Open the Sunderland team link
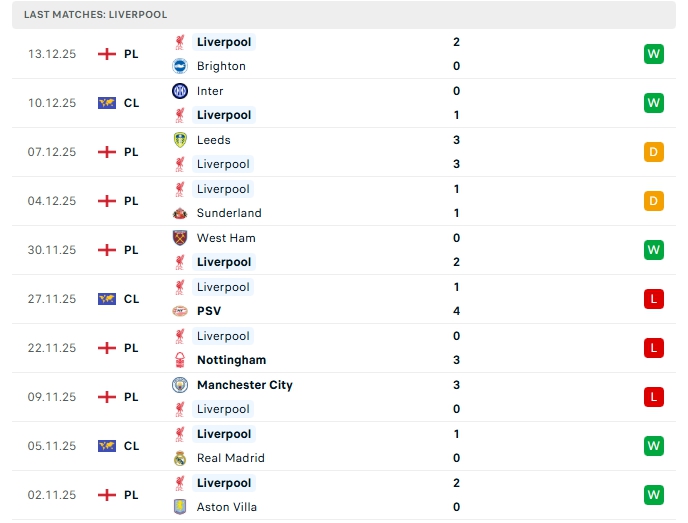This screenshot has height=523, width=688. click(229, 213)
